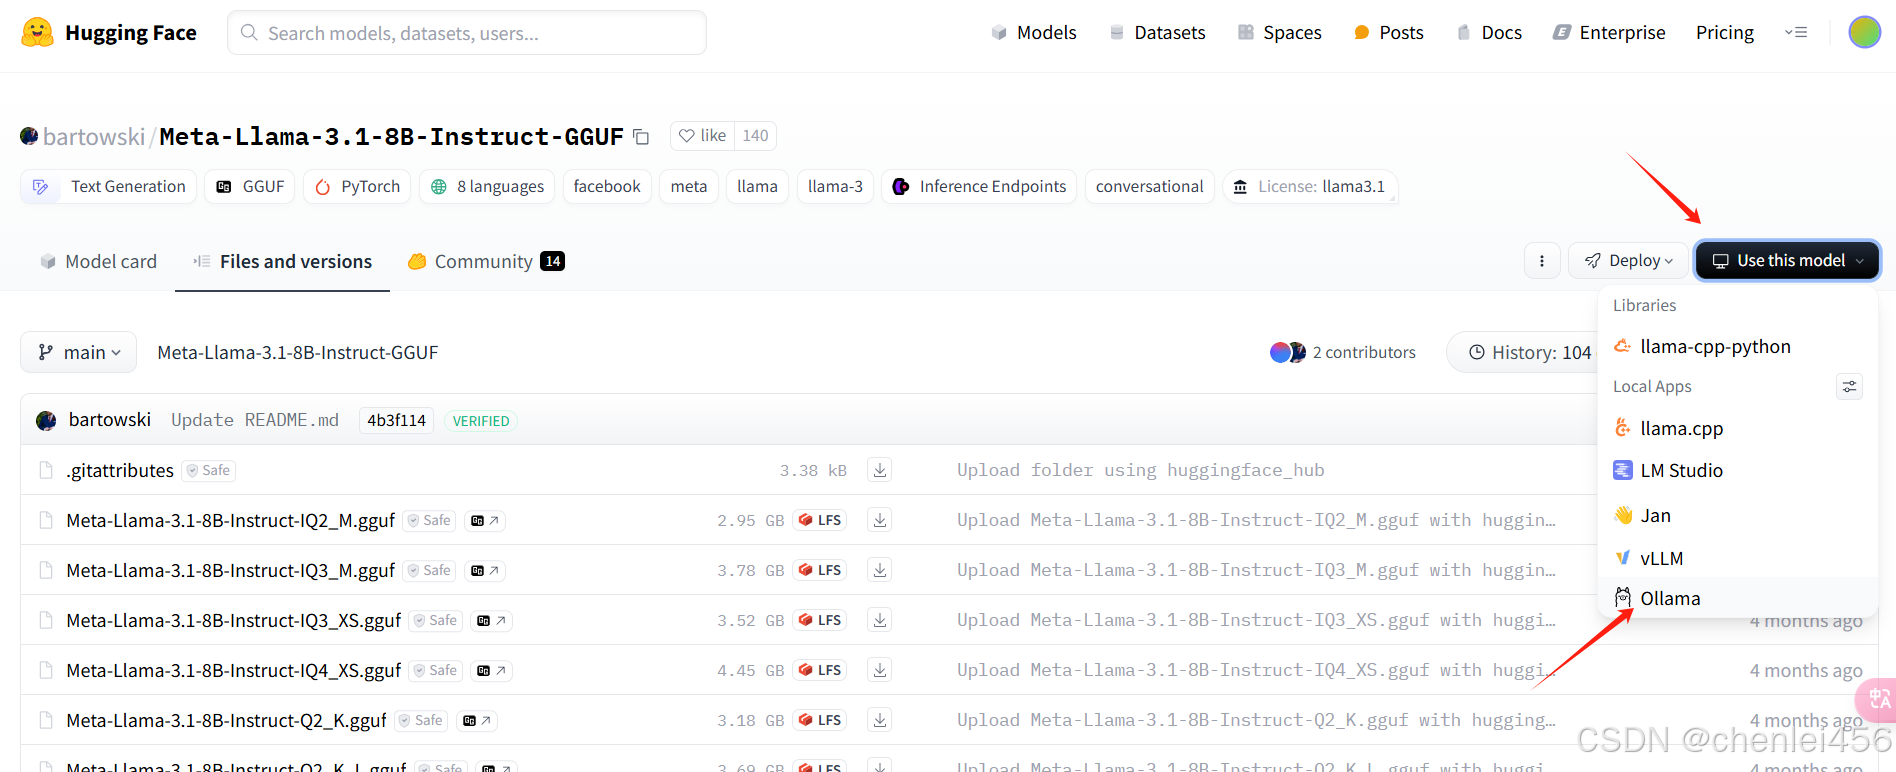1896x772 pixels.
Task: Click the conversational tag
Action: (1150, 187)
